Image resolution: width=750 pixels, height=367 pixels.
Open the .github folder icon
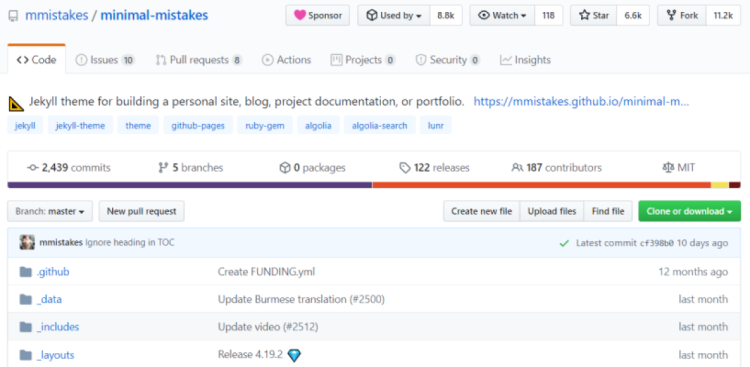point(25,272)
